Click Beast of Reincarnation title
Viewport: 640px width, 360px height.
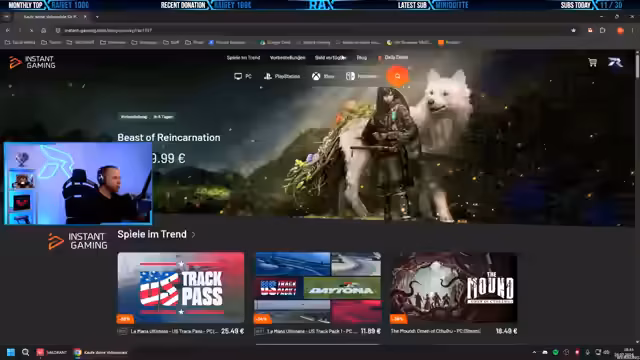click(x=169, y=138)
